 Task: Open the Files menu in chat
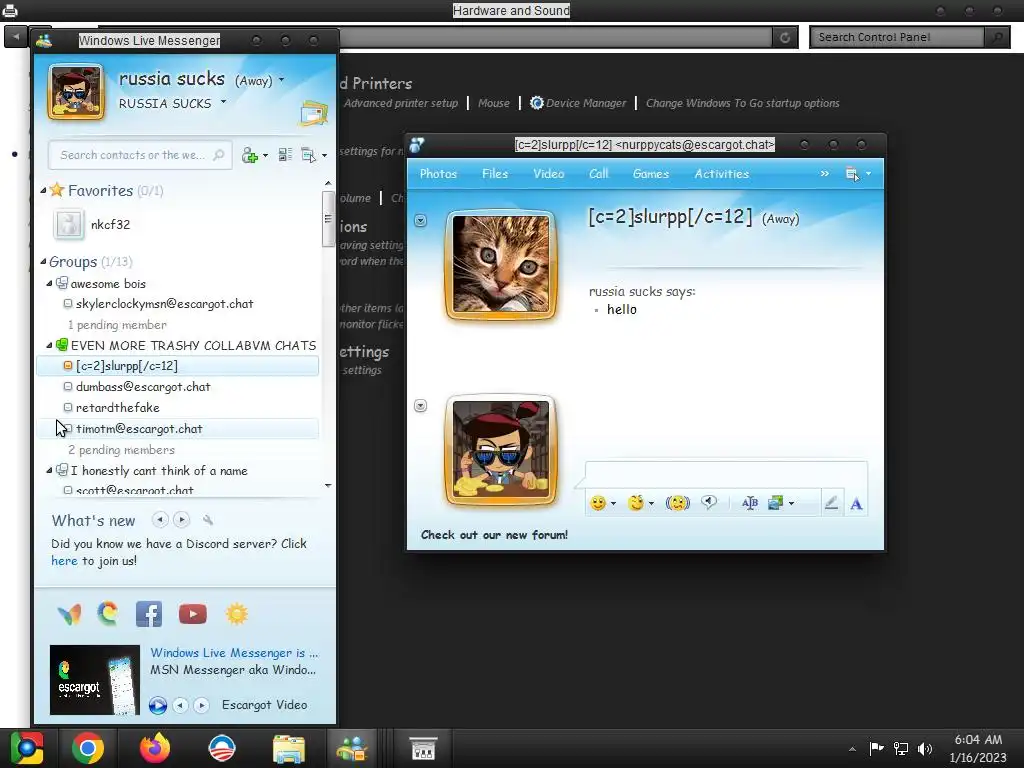coord(495,174)
